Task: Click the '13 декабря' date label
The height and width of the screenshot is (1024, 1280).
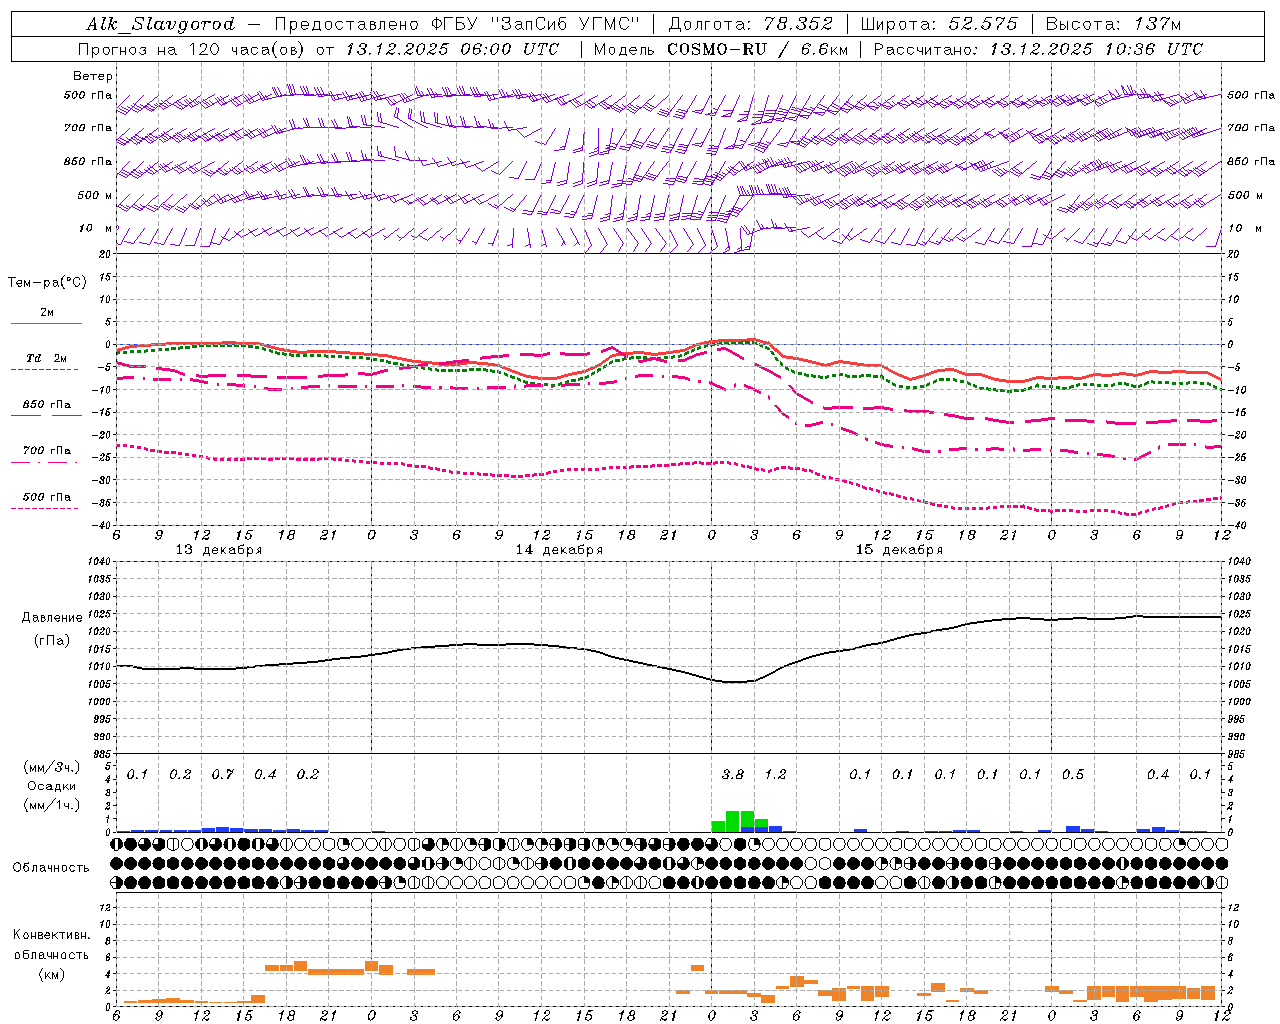Action: (219, 550)
